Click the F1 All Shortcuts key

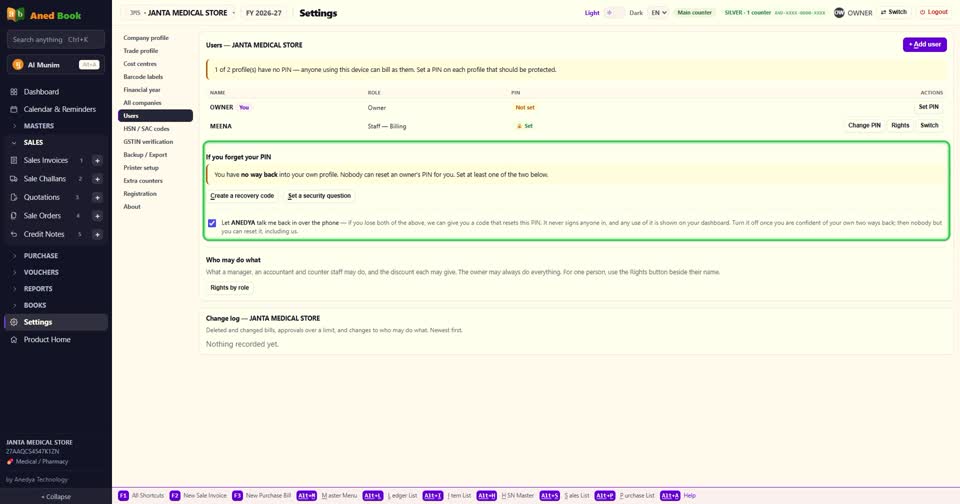coord(123,495)
